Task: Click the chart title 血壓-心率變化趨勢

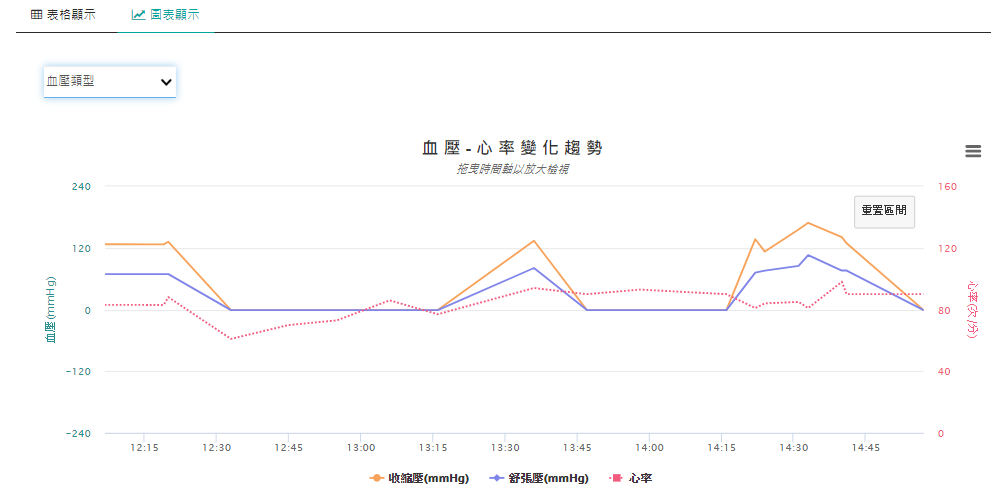Action: click(513, 149)
